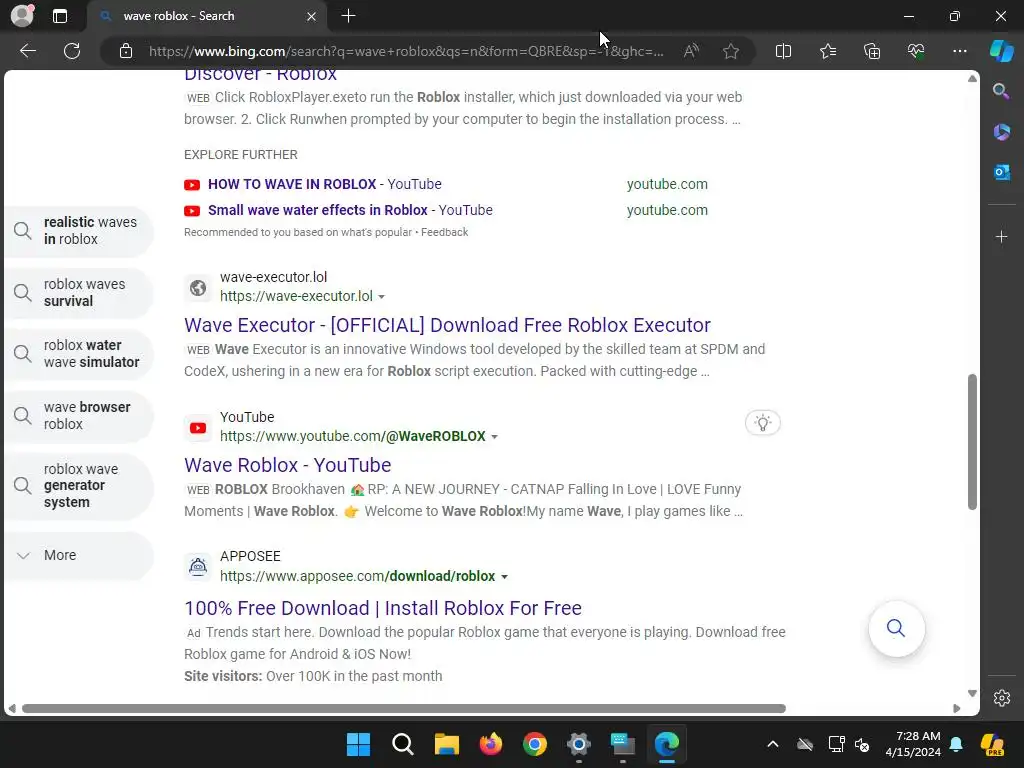Viewport: 1024px width, 768px height.
Task: Open the Windows Start menu
Action: click(358, 744)
